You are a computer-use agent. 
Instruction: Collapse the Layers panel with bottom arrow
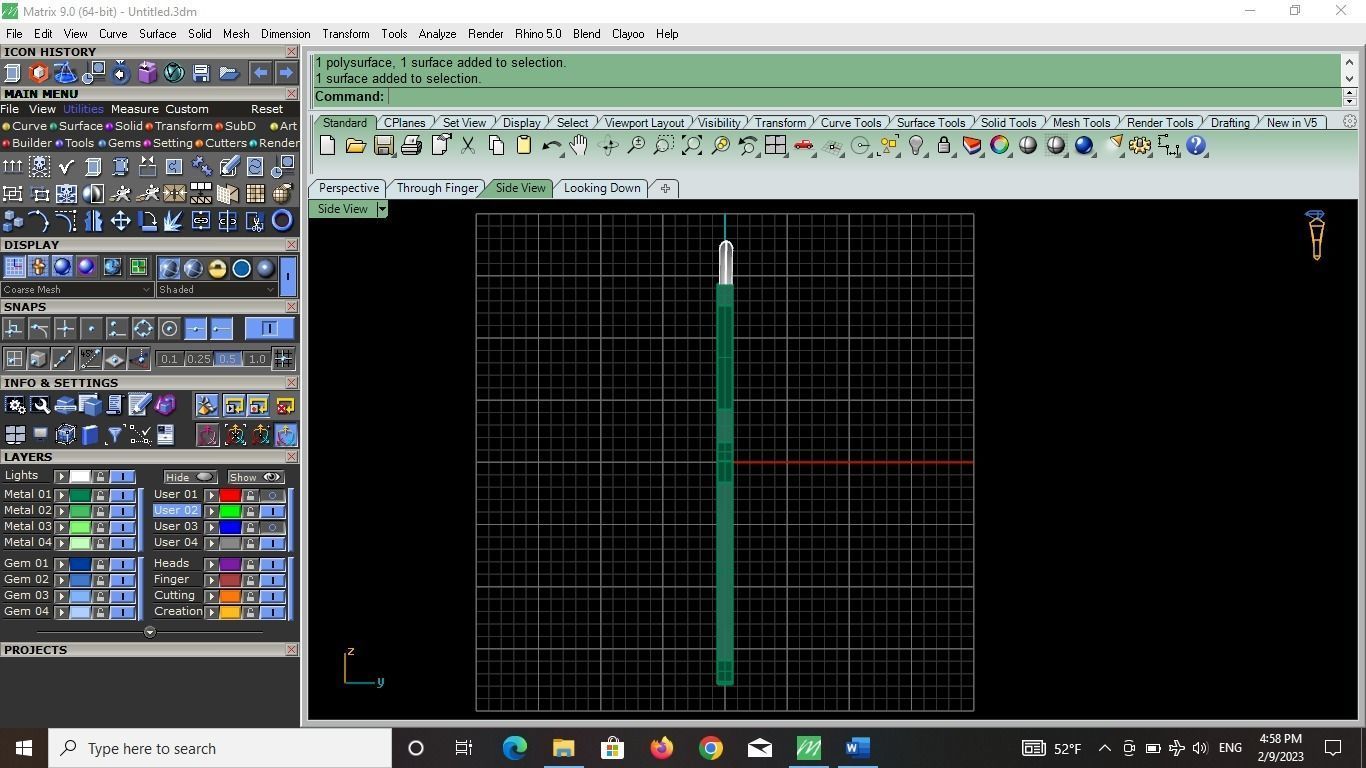[150, 632]
